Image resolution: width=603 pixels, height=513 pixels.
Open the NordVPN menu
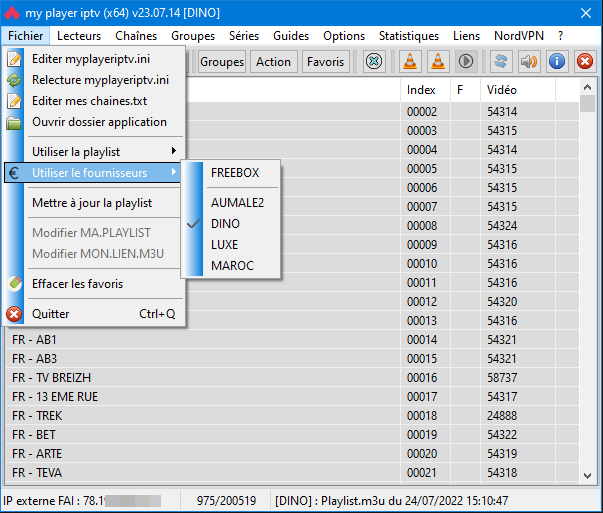tap(519, 36)
